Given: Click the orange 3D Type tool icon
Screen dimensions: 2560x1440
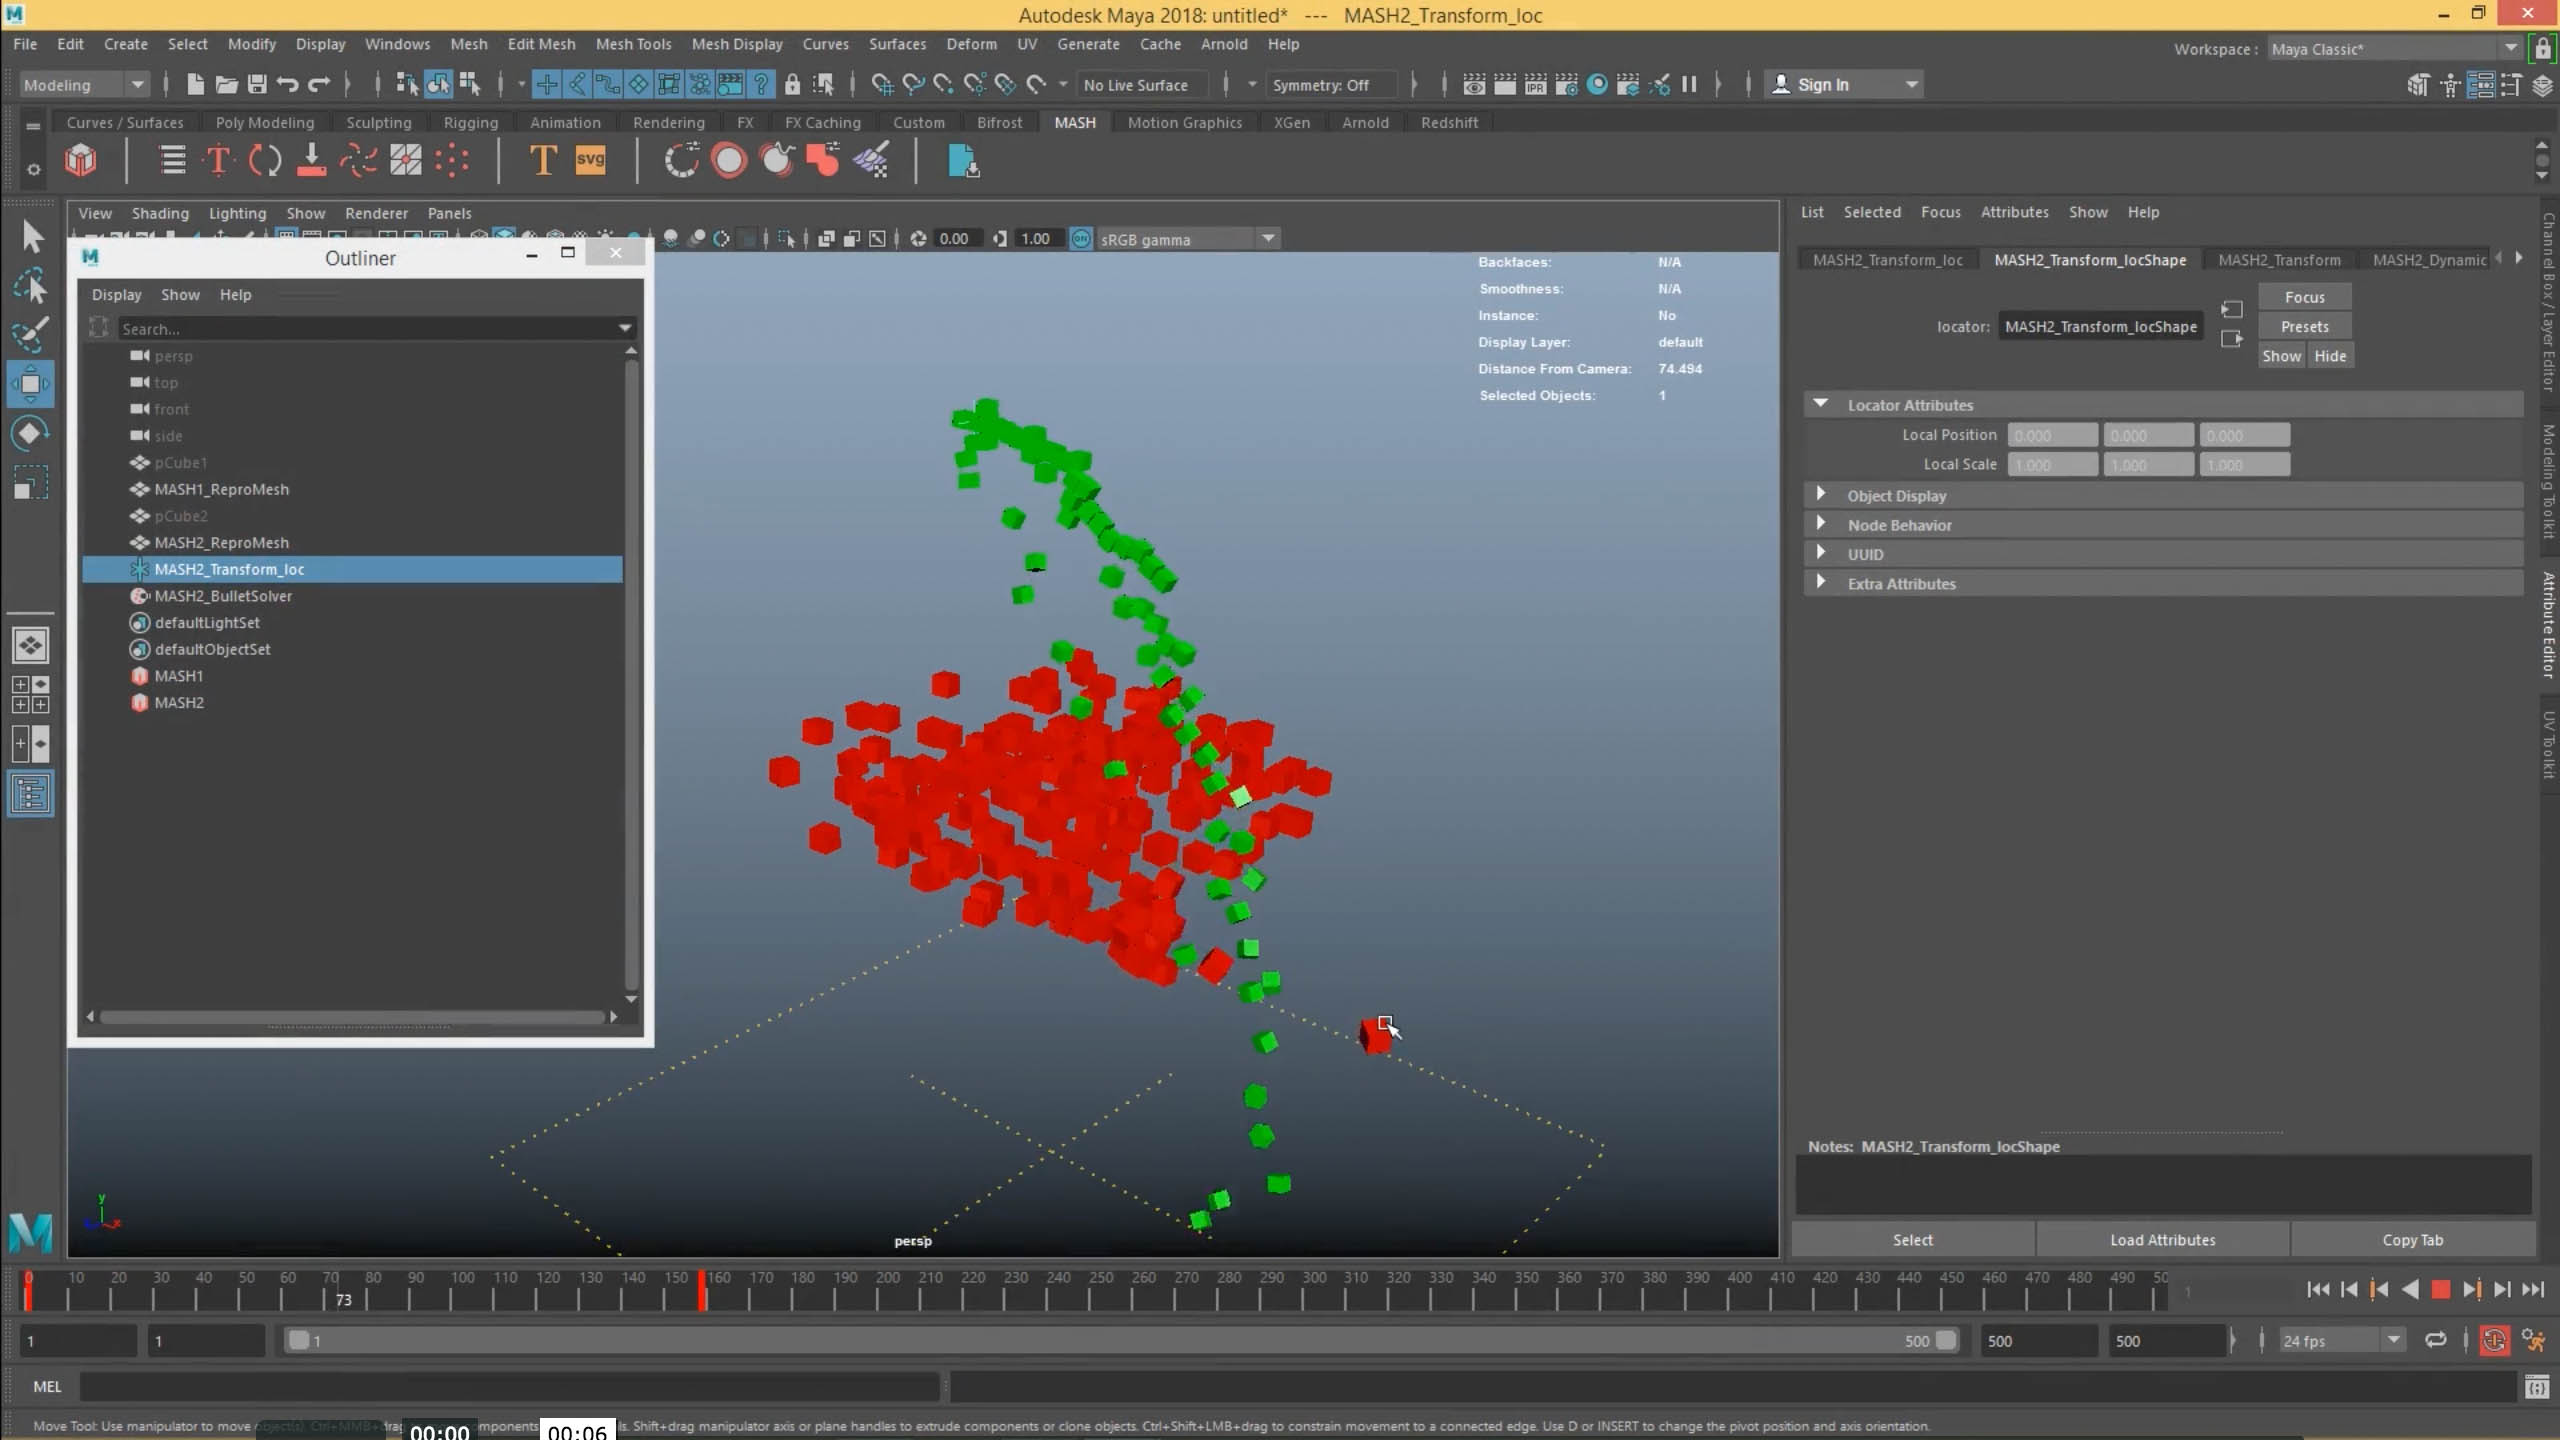Looking at the screenshot, I should coord(542,160).
